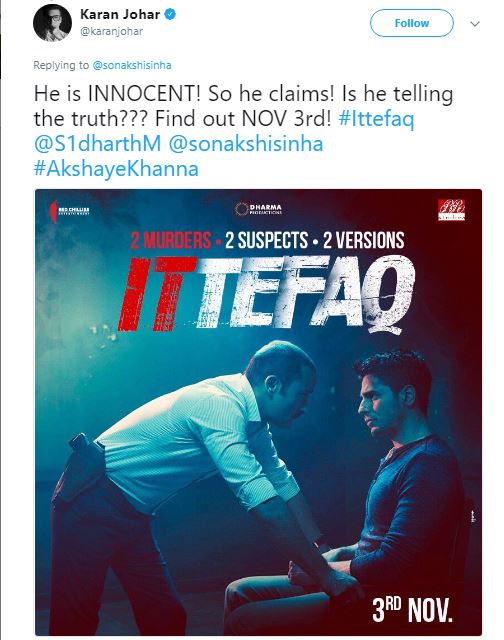Click the Dharma Productions logo
This screenshot has height=640, width=504.
coord(258,209)
